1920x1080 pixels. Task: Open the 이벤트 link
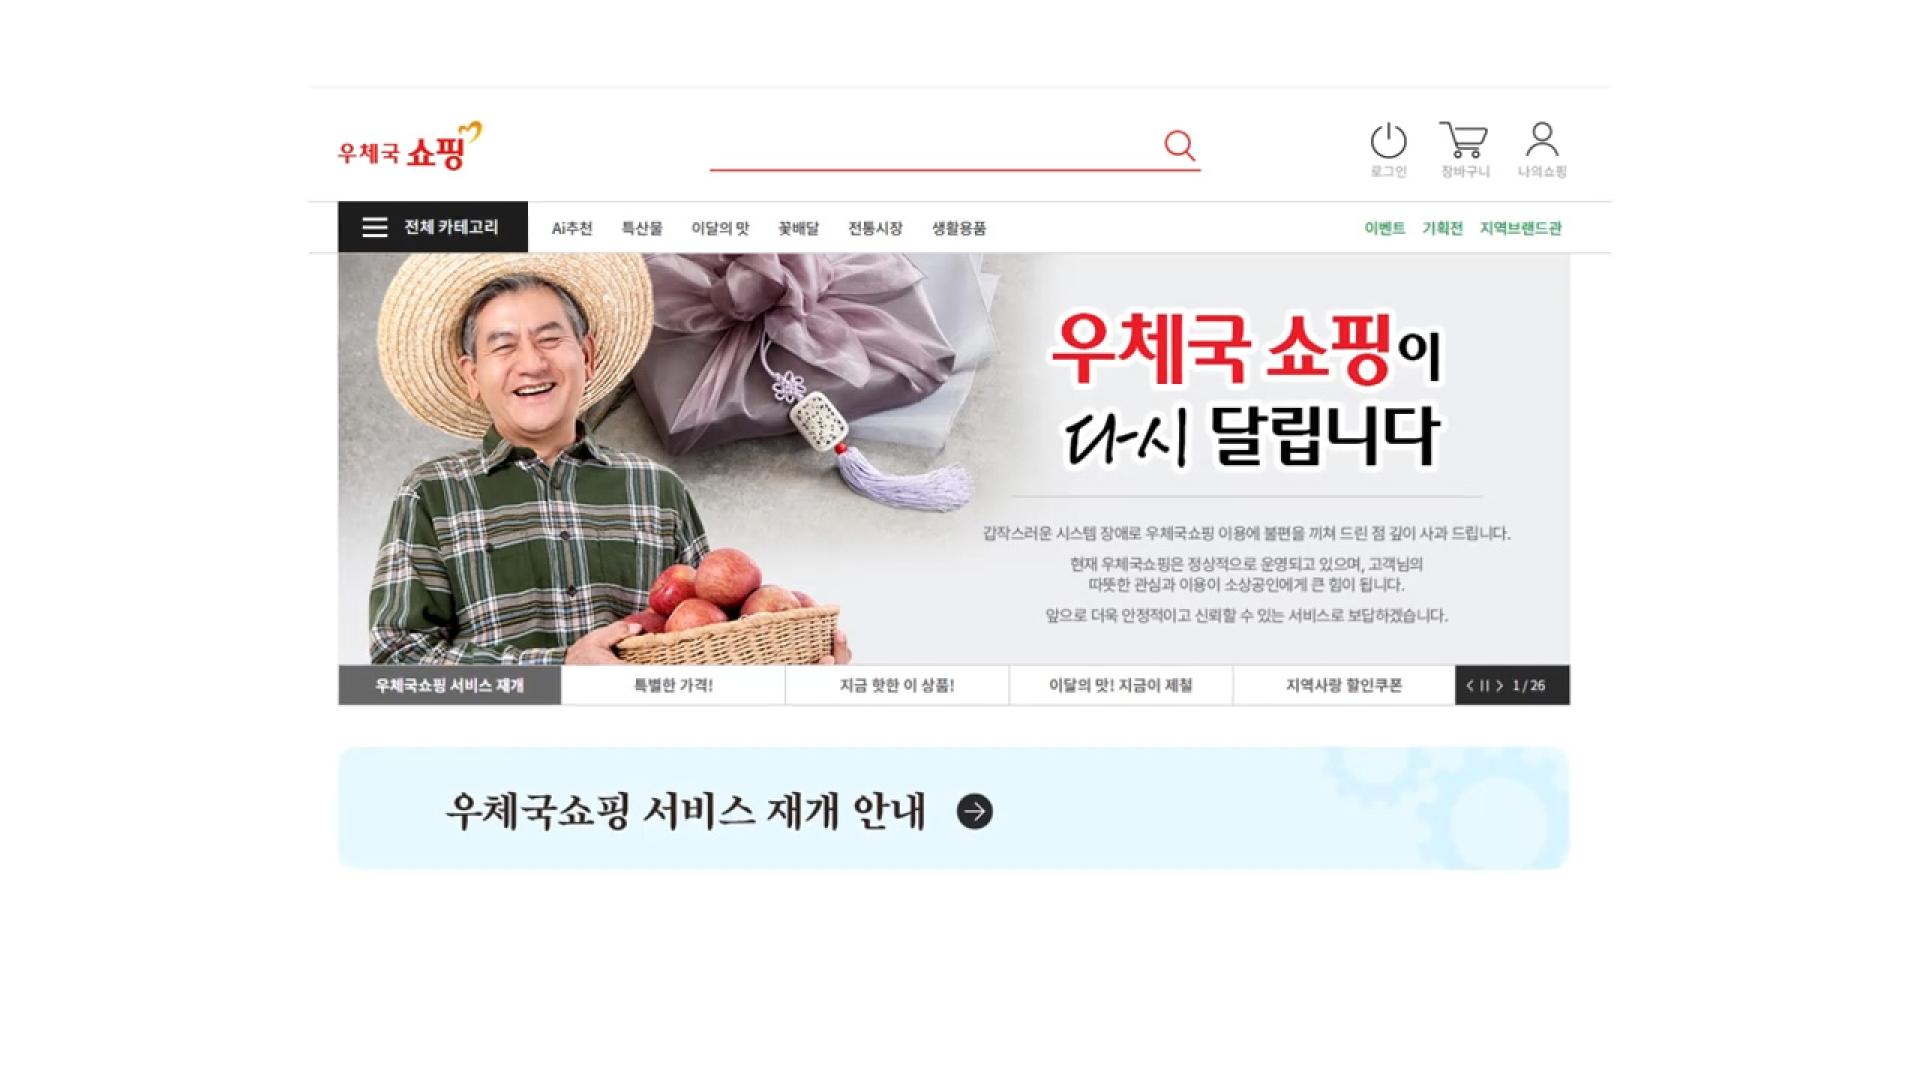click(x=1385, y=228)
